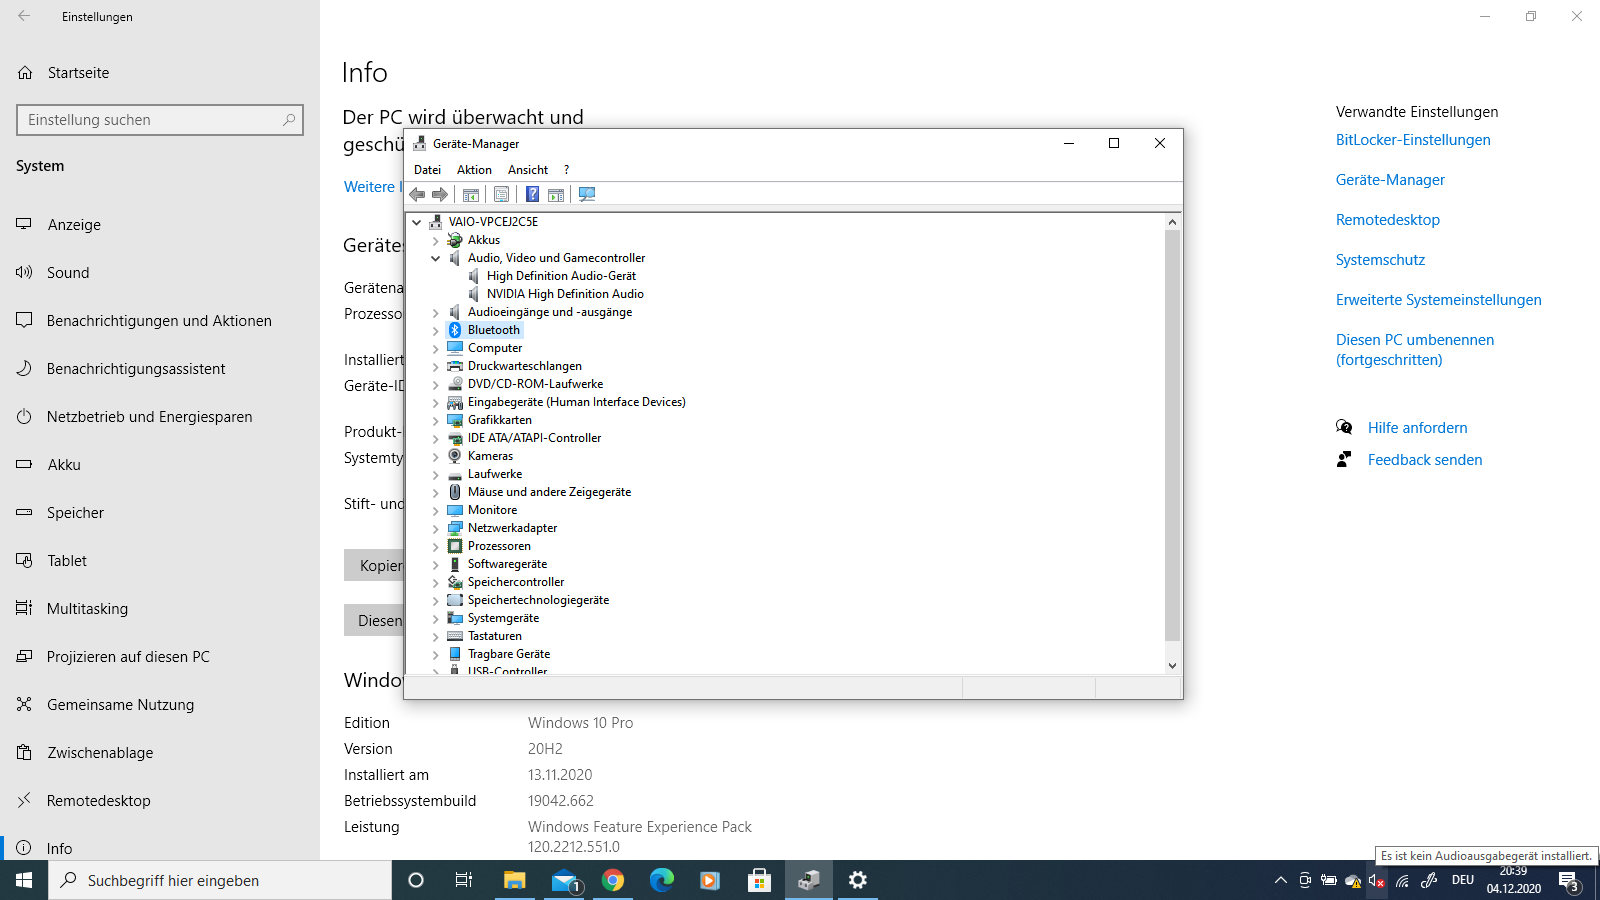
Task: Click the Hilfe anfordern link
Action: [1418, 428]
